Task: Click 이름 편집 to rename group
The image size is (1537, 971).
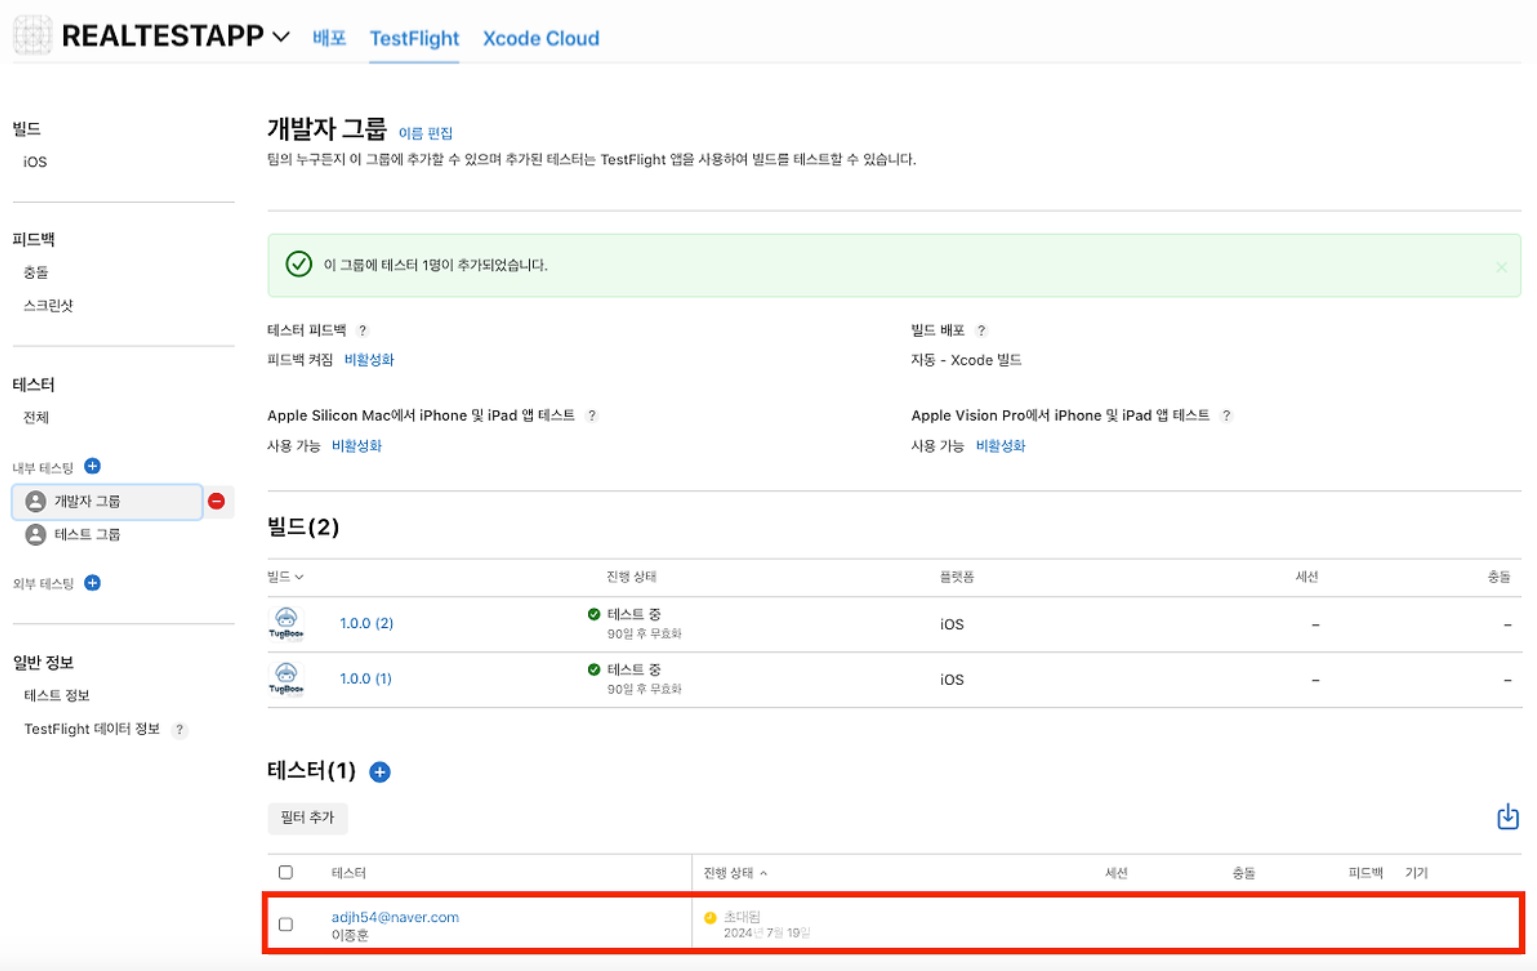Action: (x=425, y=133)
